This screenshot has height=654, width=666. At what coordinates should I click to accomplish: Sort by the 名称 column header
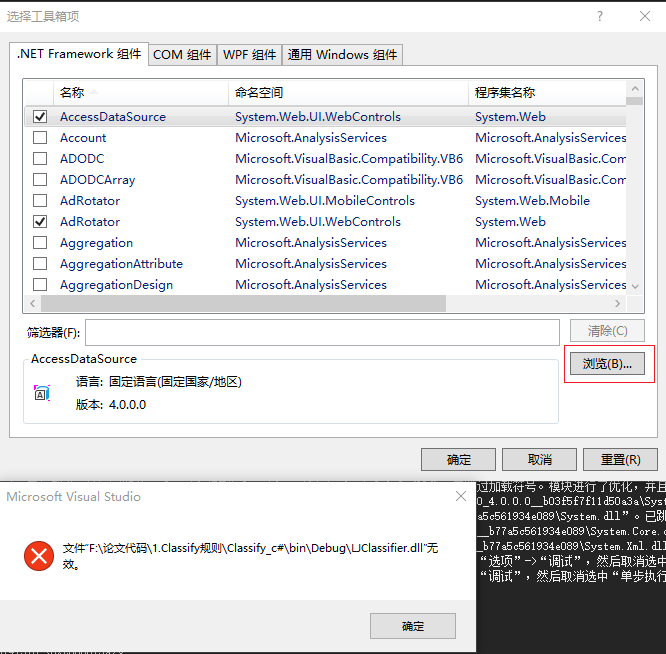[x=141, y=92]
